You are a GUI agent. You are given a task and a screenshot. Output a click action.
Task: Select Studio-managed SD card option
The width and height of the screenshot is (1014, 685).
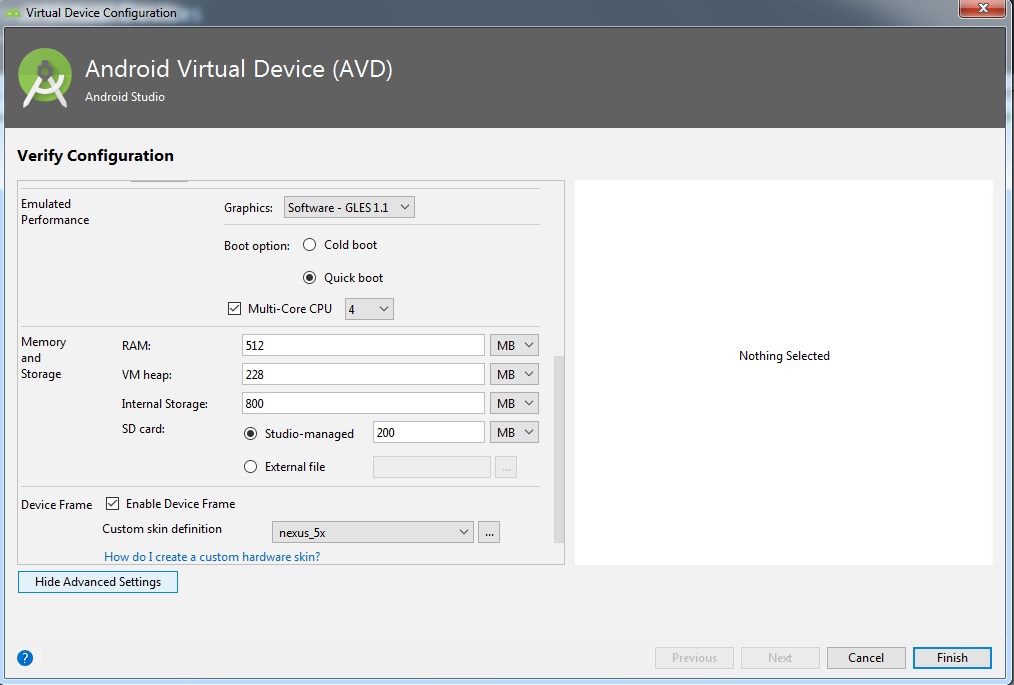coord(251,434)
